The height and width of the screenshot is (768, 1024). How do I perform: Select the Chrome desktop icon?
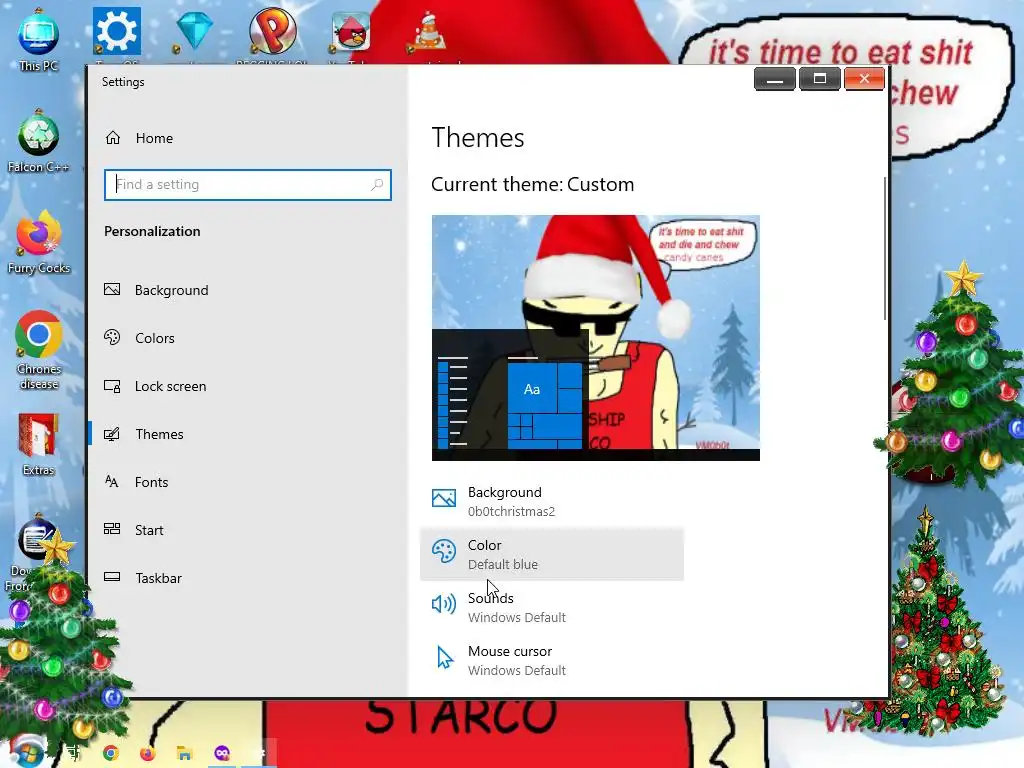[39, 351]
